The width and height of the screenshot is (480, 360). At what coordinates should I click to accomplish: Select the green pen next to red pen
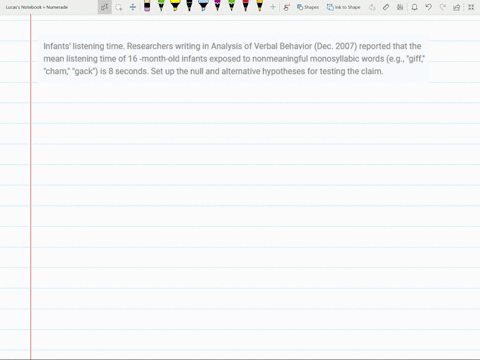coord(231,6)
